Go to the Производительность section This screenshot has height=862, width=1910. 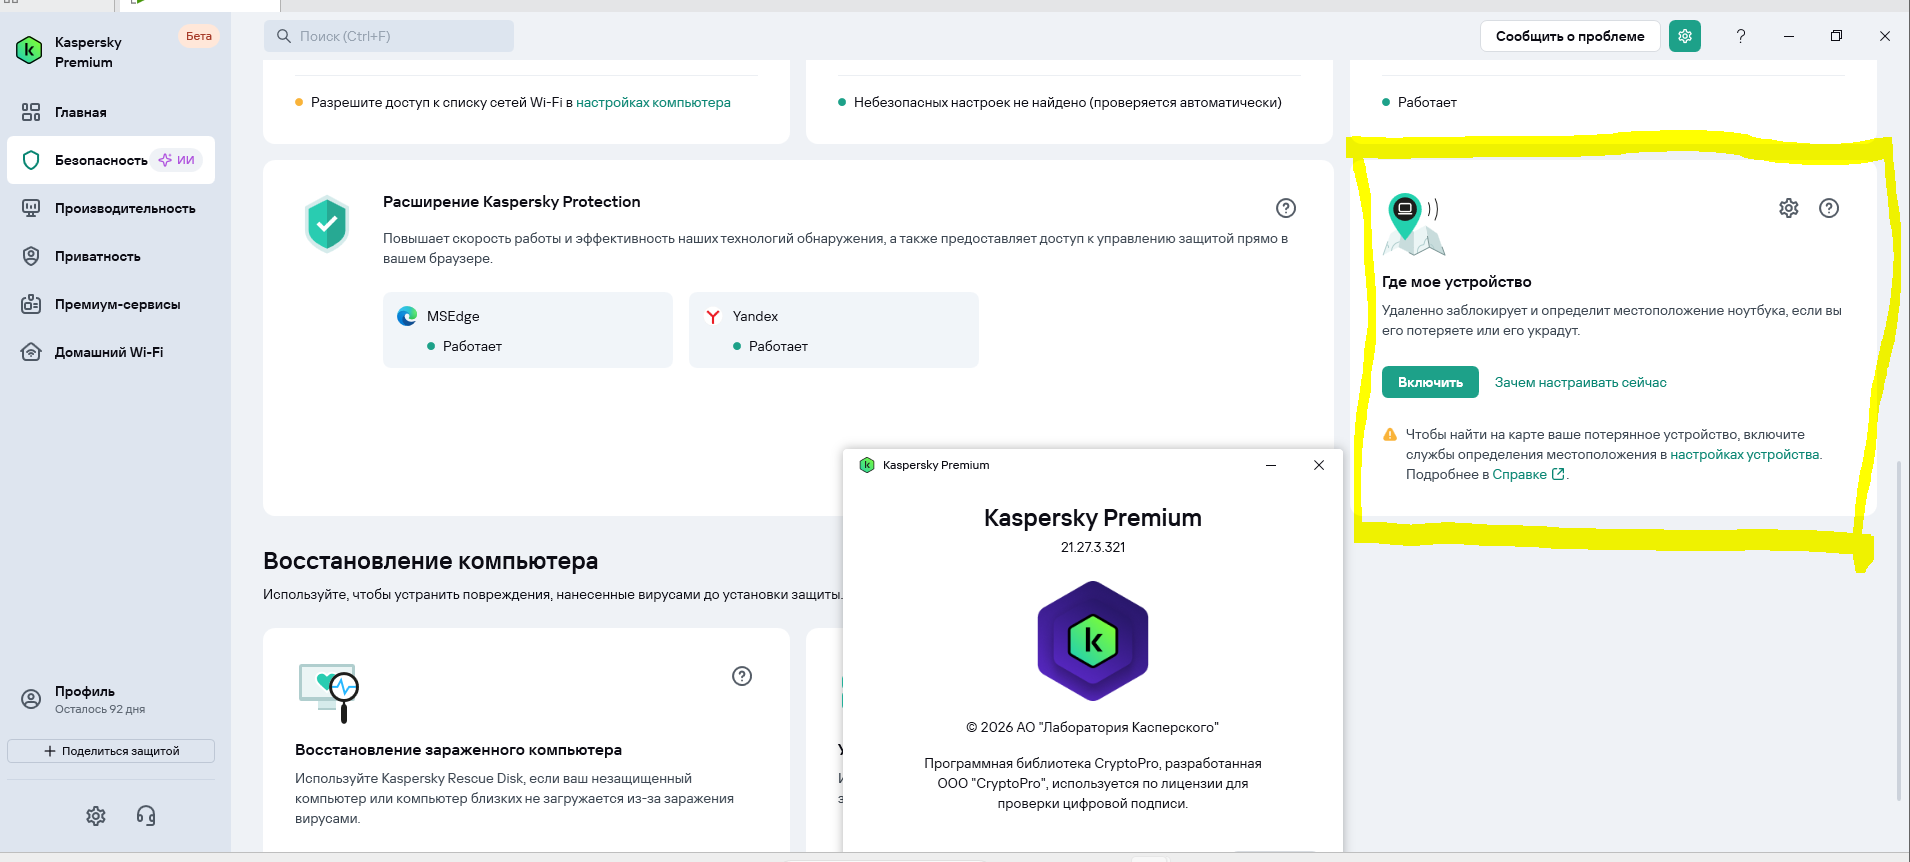[x=111, y=208]
